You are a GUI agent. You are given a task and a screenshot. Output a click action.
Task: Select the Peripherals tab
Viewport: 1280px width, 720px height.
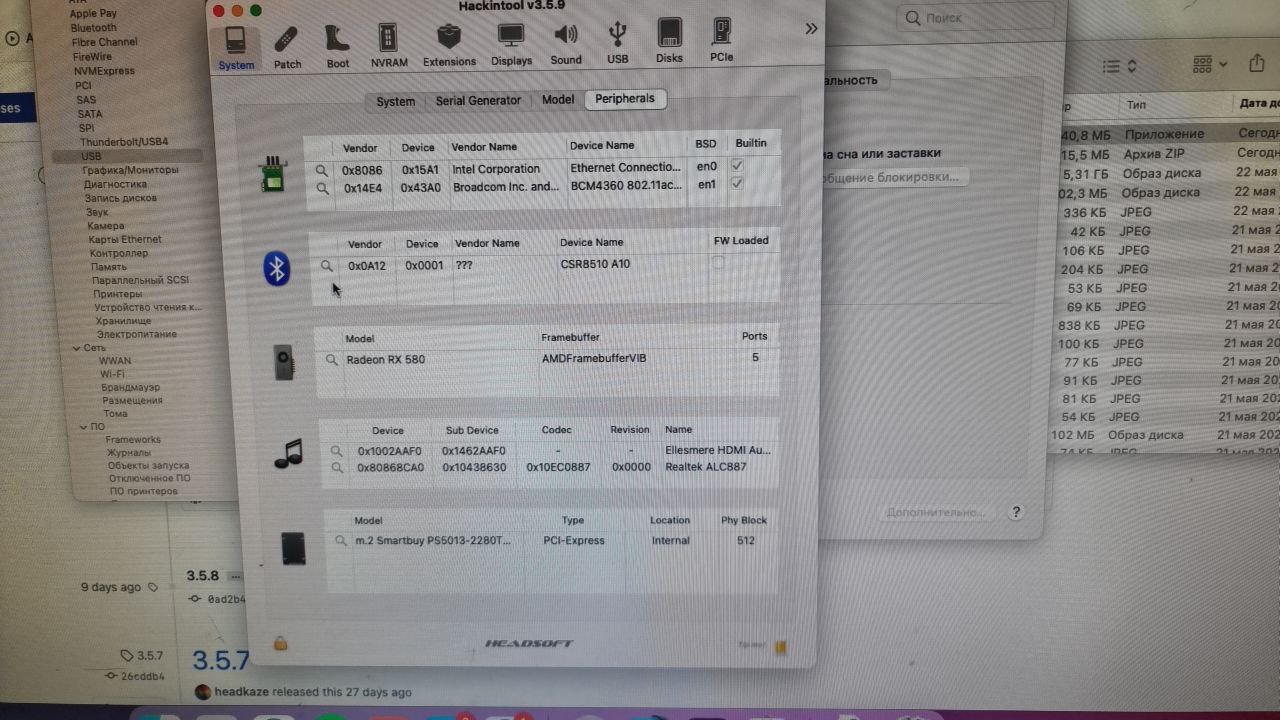[625, 98]
